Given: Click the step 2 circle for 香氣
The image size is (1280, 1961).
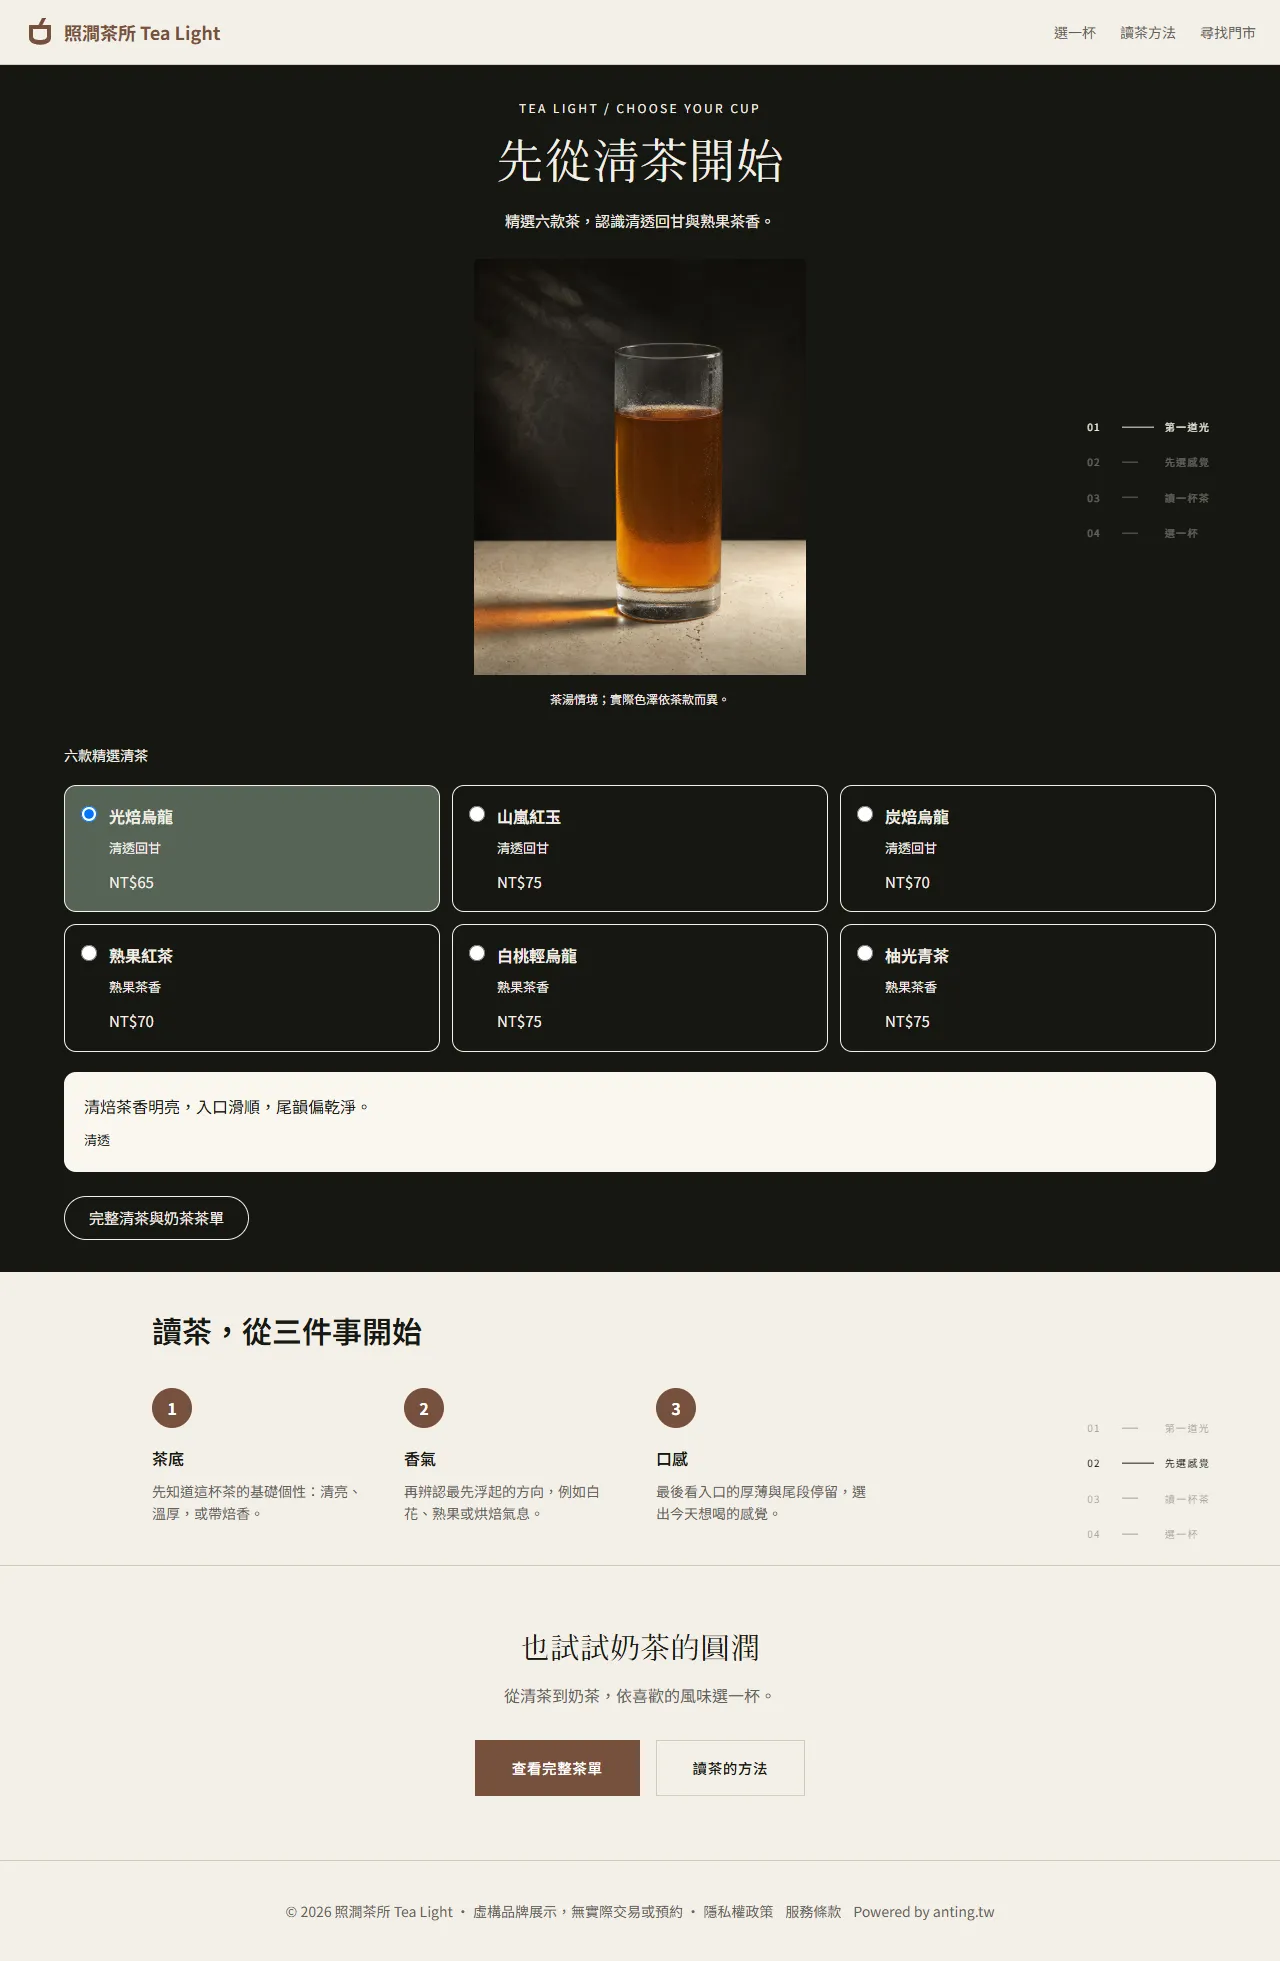Looking at the screenshot, I should click(x=424, y=1408).
